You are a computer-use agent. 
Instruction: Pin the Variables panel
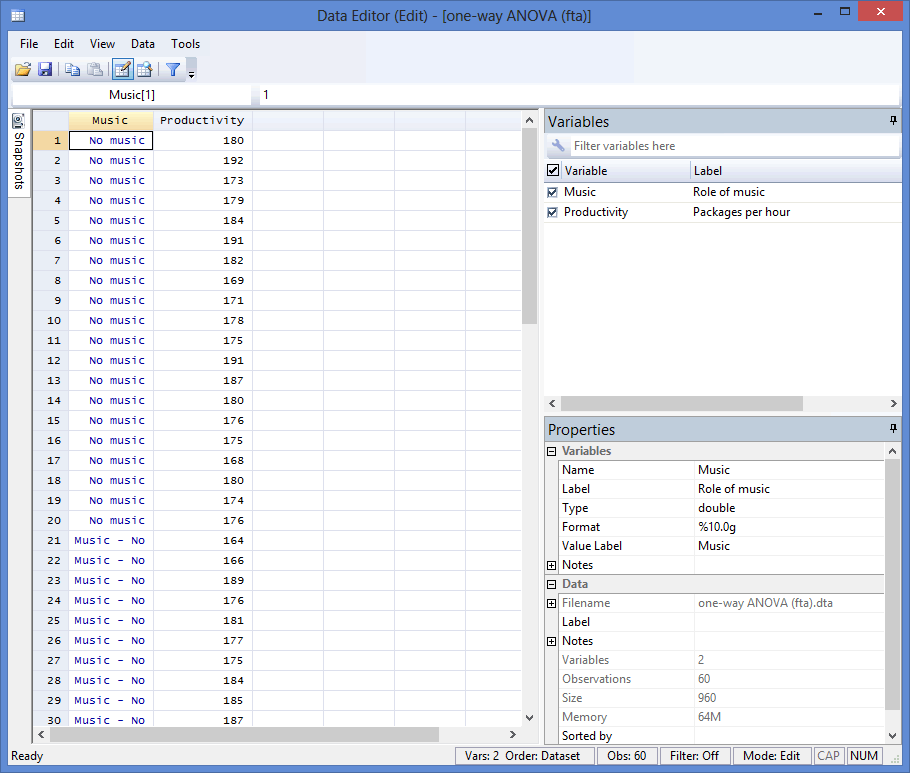point(893,121)
